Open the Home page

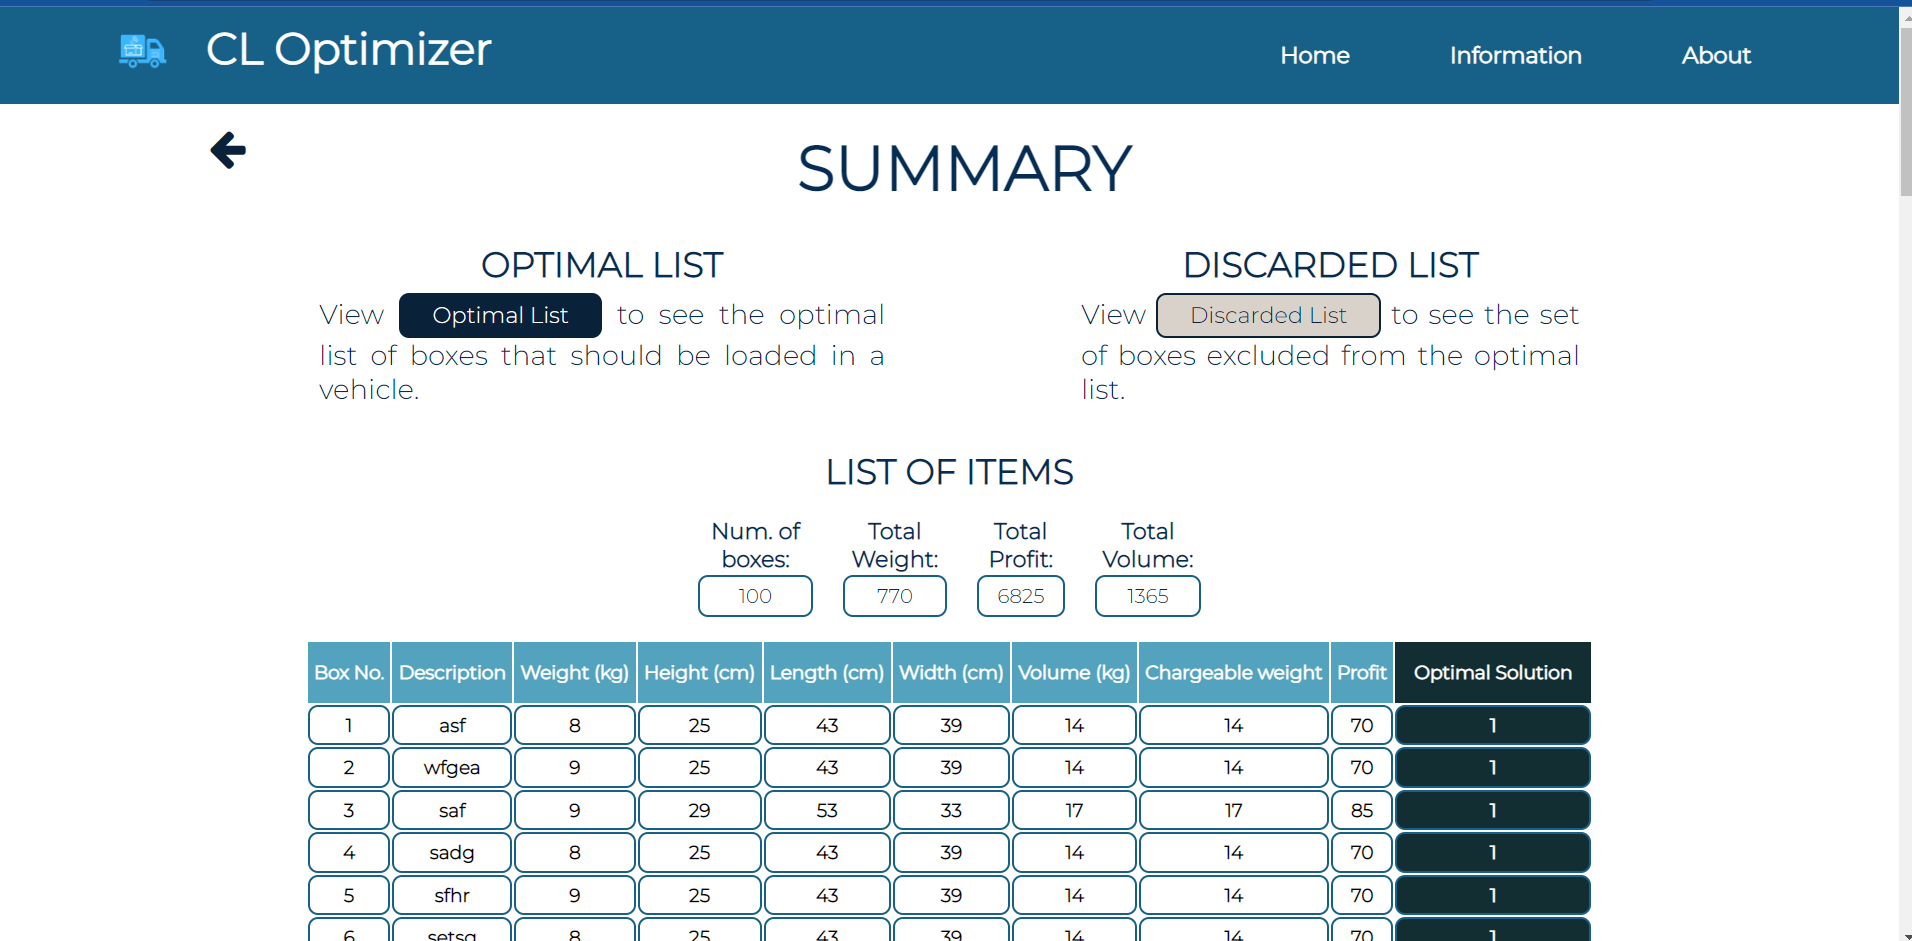[1314, 55]
